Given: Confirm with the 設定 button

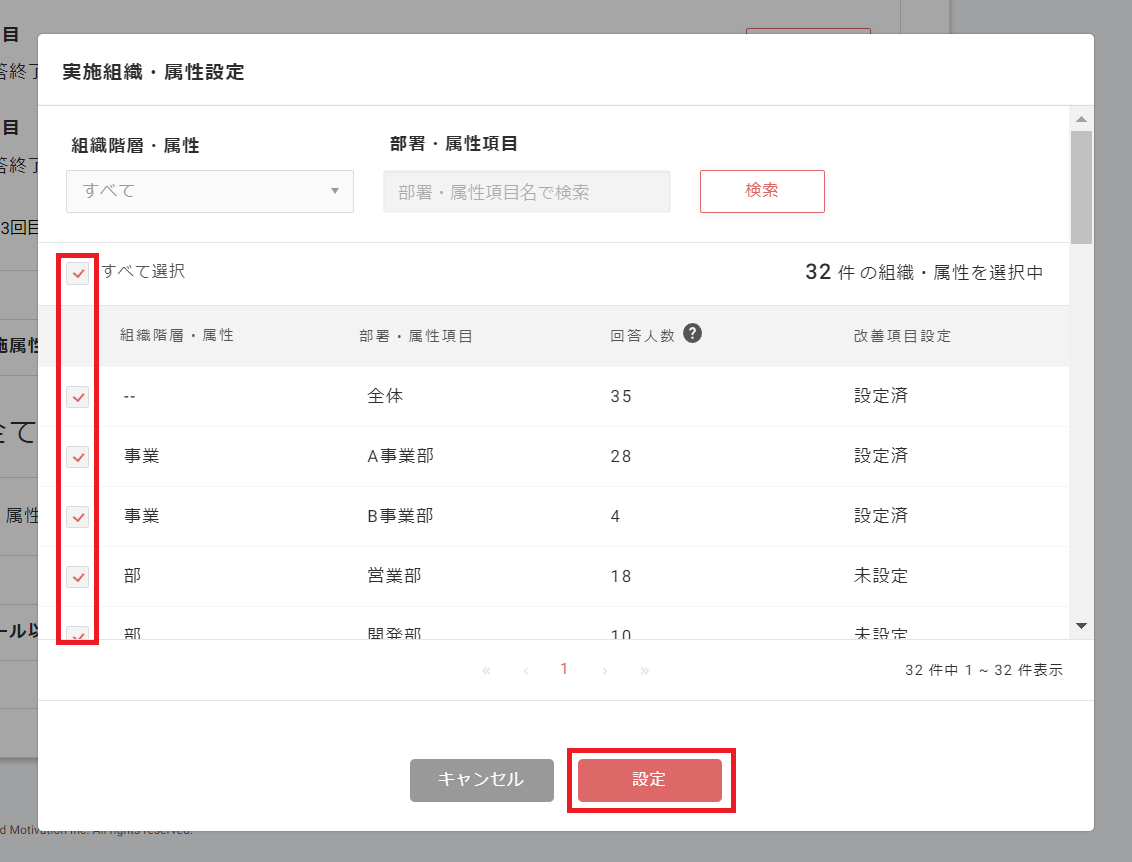Looking at the screenshot, I should [x=649, y=780].
